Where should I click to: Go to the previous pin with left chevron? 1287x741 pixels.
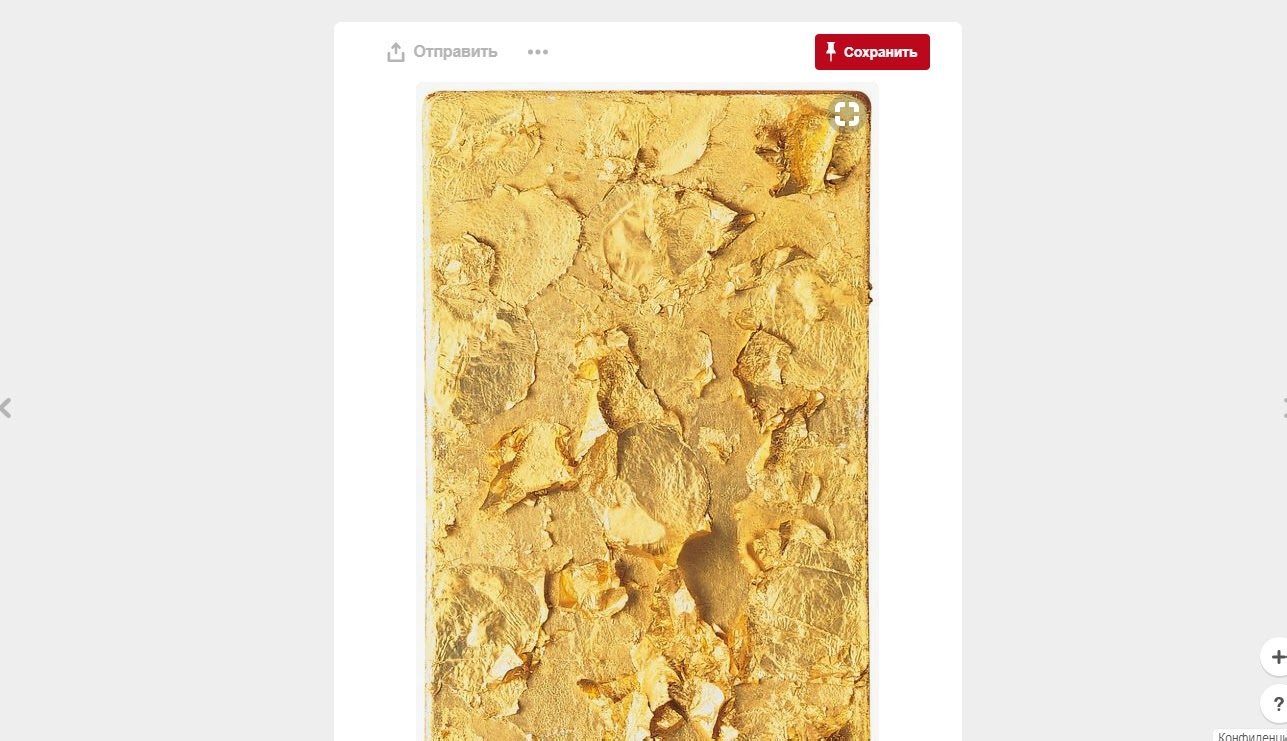pos(6,407)
